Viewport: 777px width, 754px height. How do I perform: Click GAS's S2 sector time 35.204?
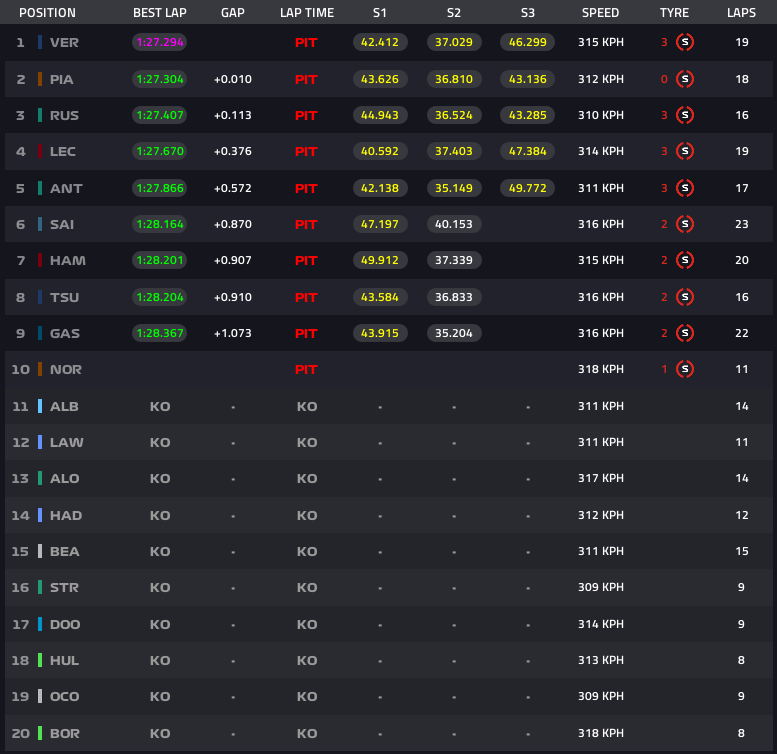pyautogui.click(x=453, y=333)
